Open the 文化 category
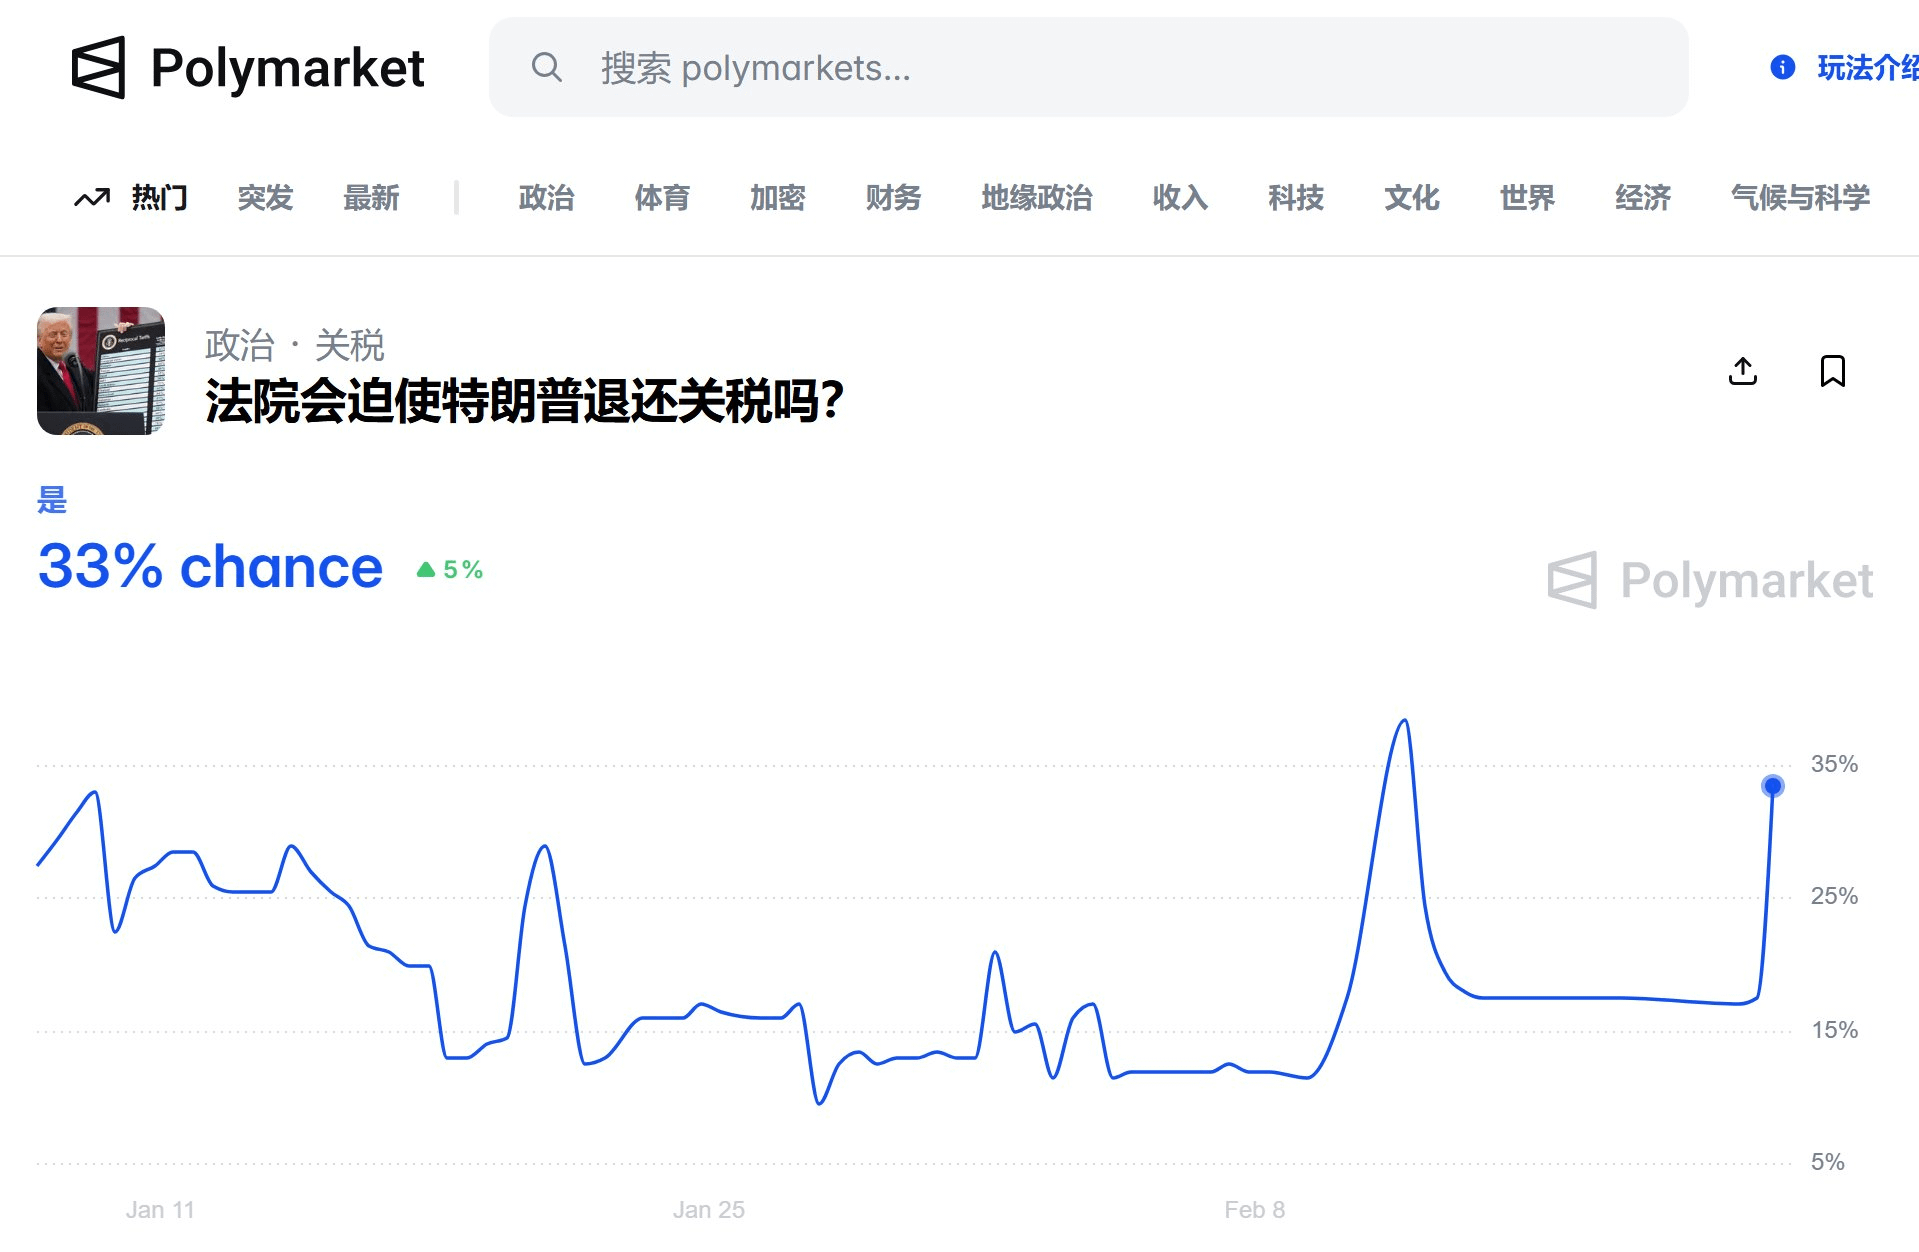This screenshot has height=1252, width=1919. [x=1412, y=197]
